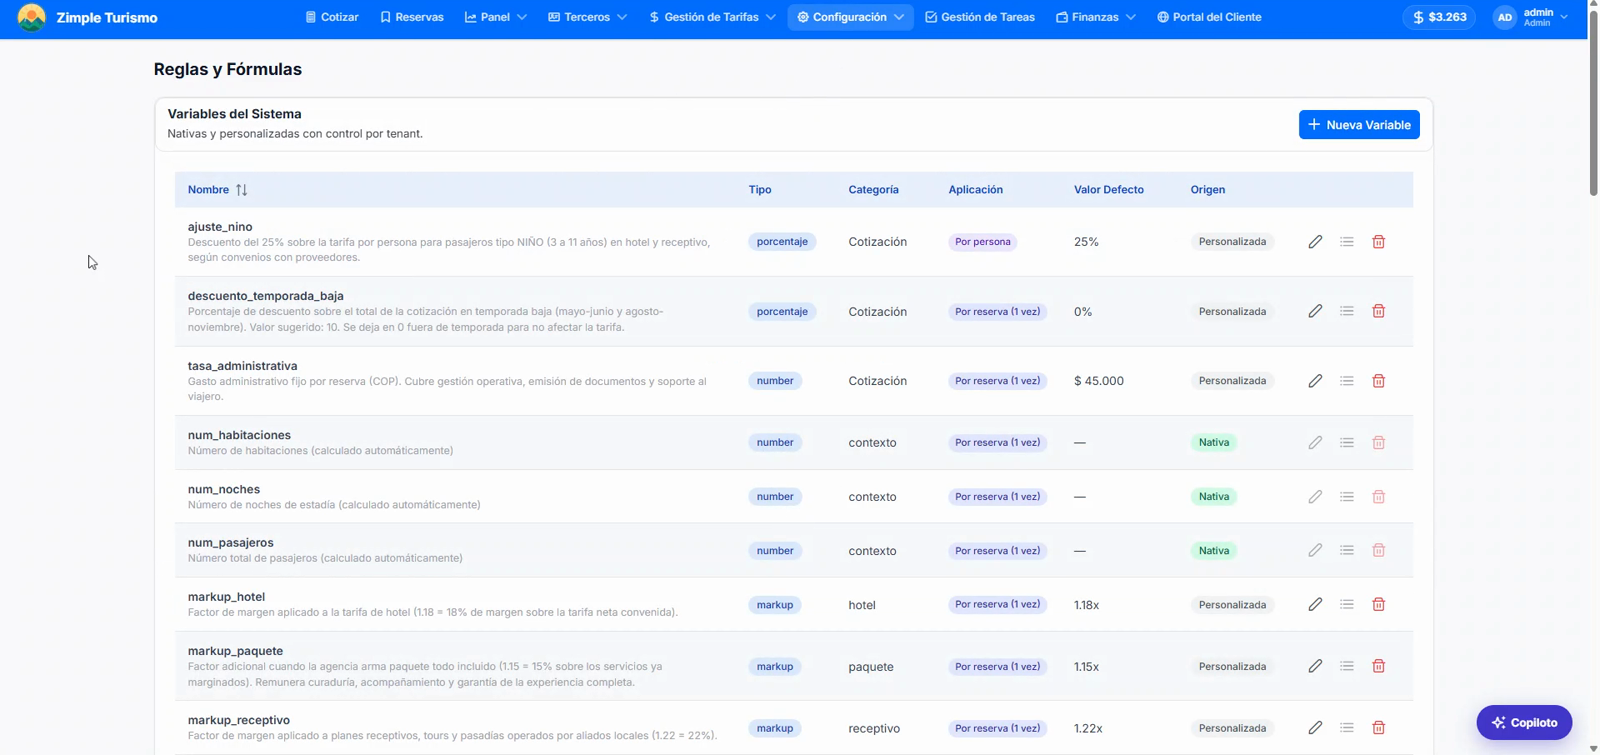The image size is (1600, 755).
Task: Open list options for descuento_temporada_baja row
Action: point(1347,311)
